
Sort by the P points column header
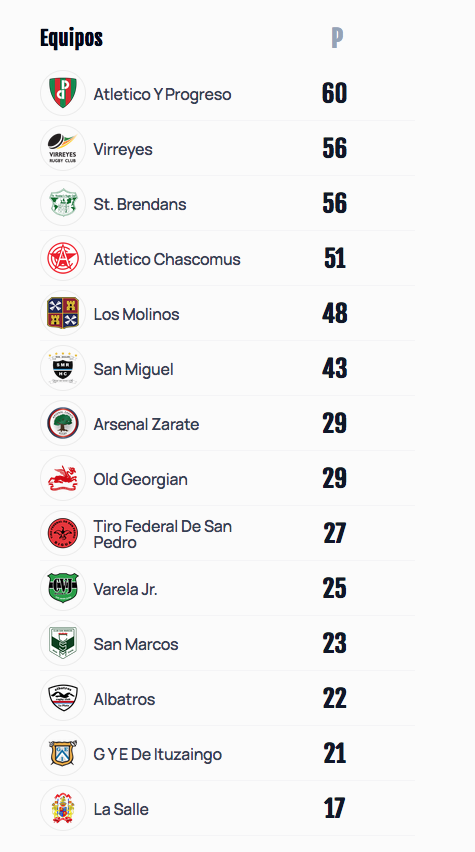[337, 38]
